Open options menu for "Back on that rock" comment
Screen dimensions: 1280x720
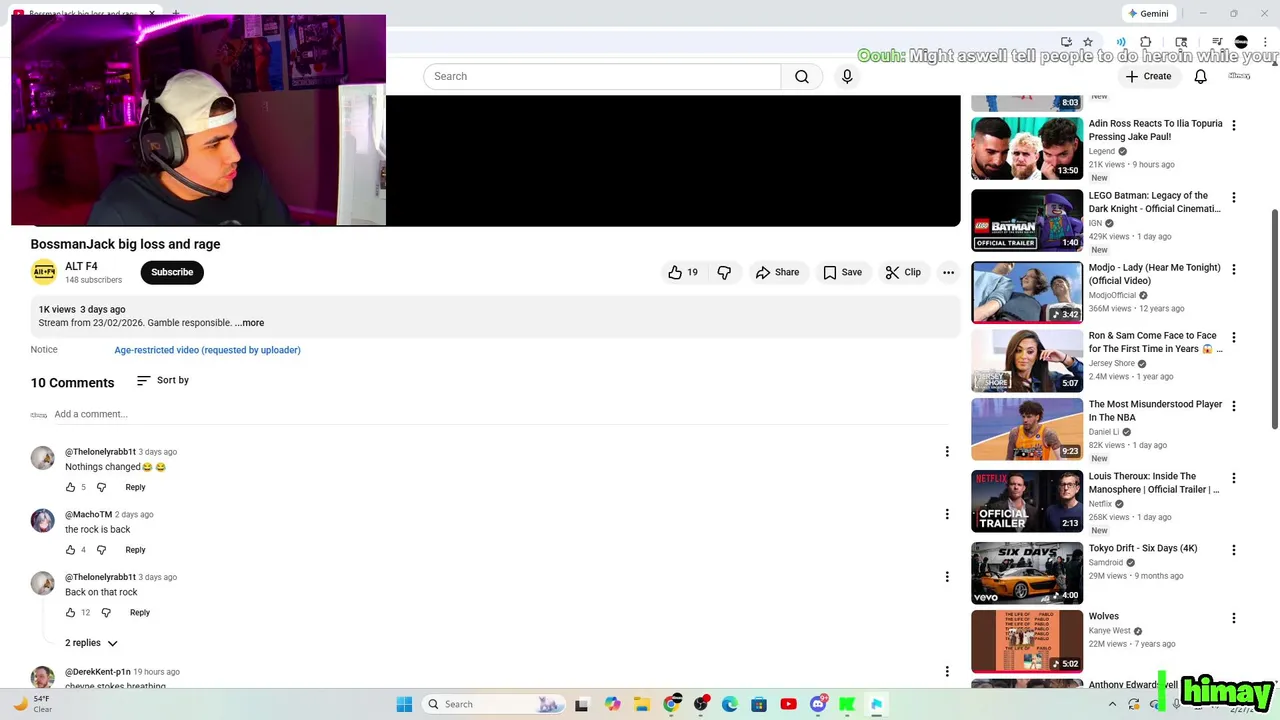point(947,577)
